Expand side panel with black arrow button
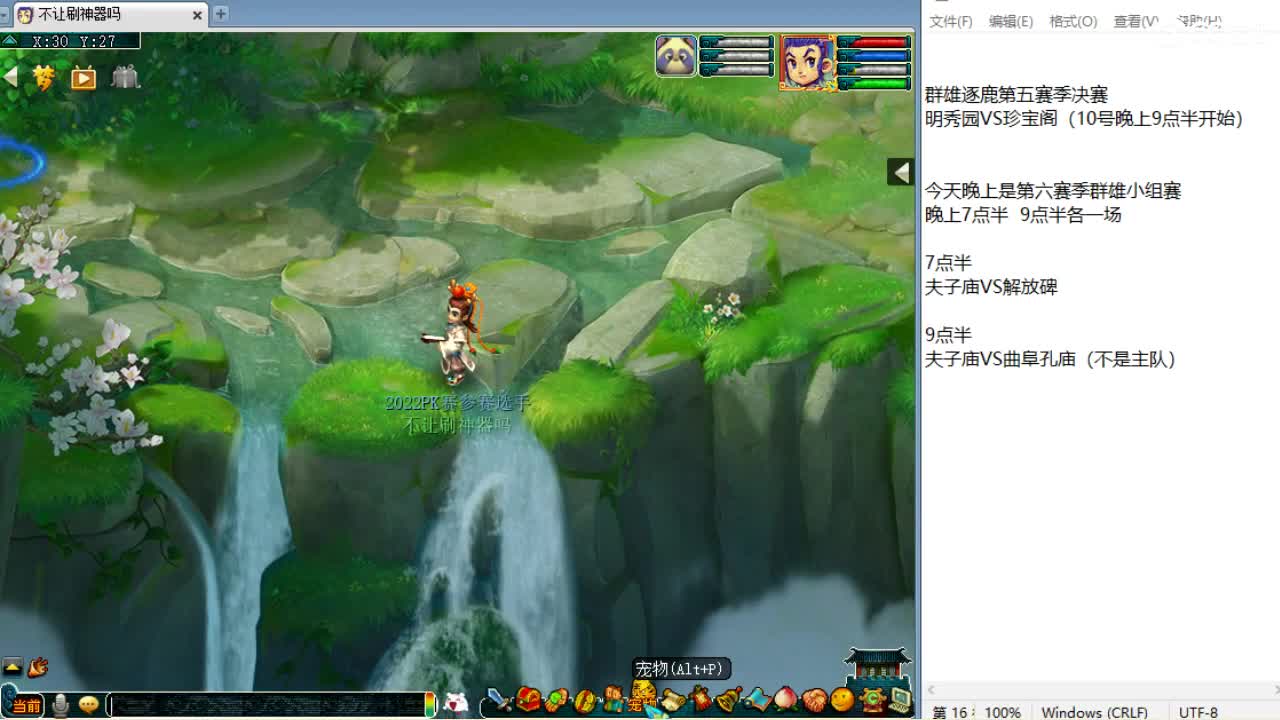1280x720 pixels. click(x=900, y=172)
